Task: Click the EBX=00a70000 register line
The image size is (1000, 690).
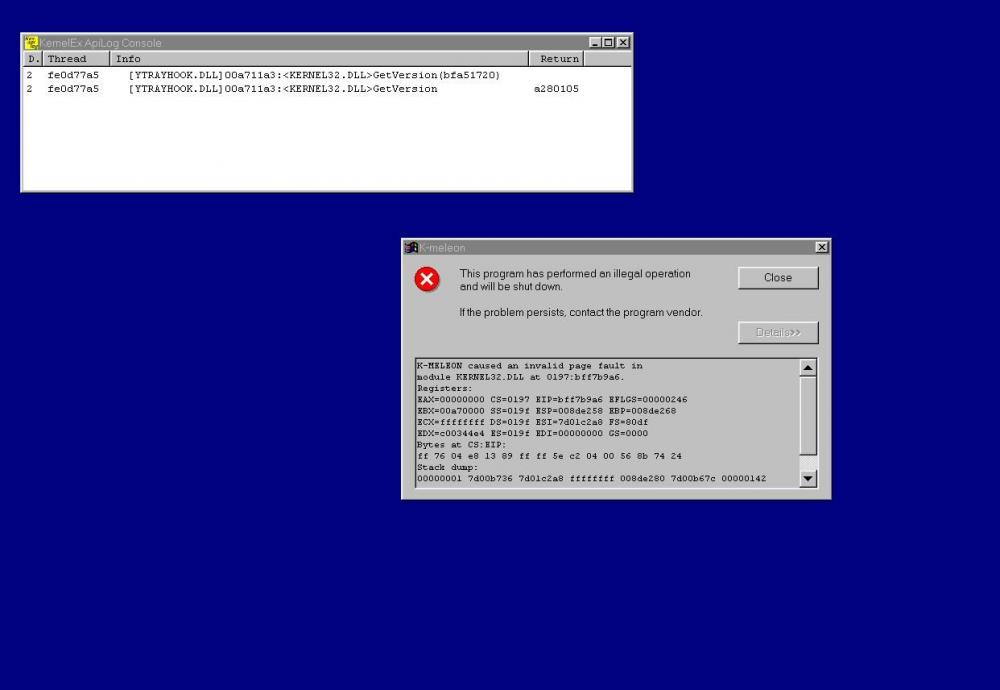Action: (547, 411)
